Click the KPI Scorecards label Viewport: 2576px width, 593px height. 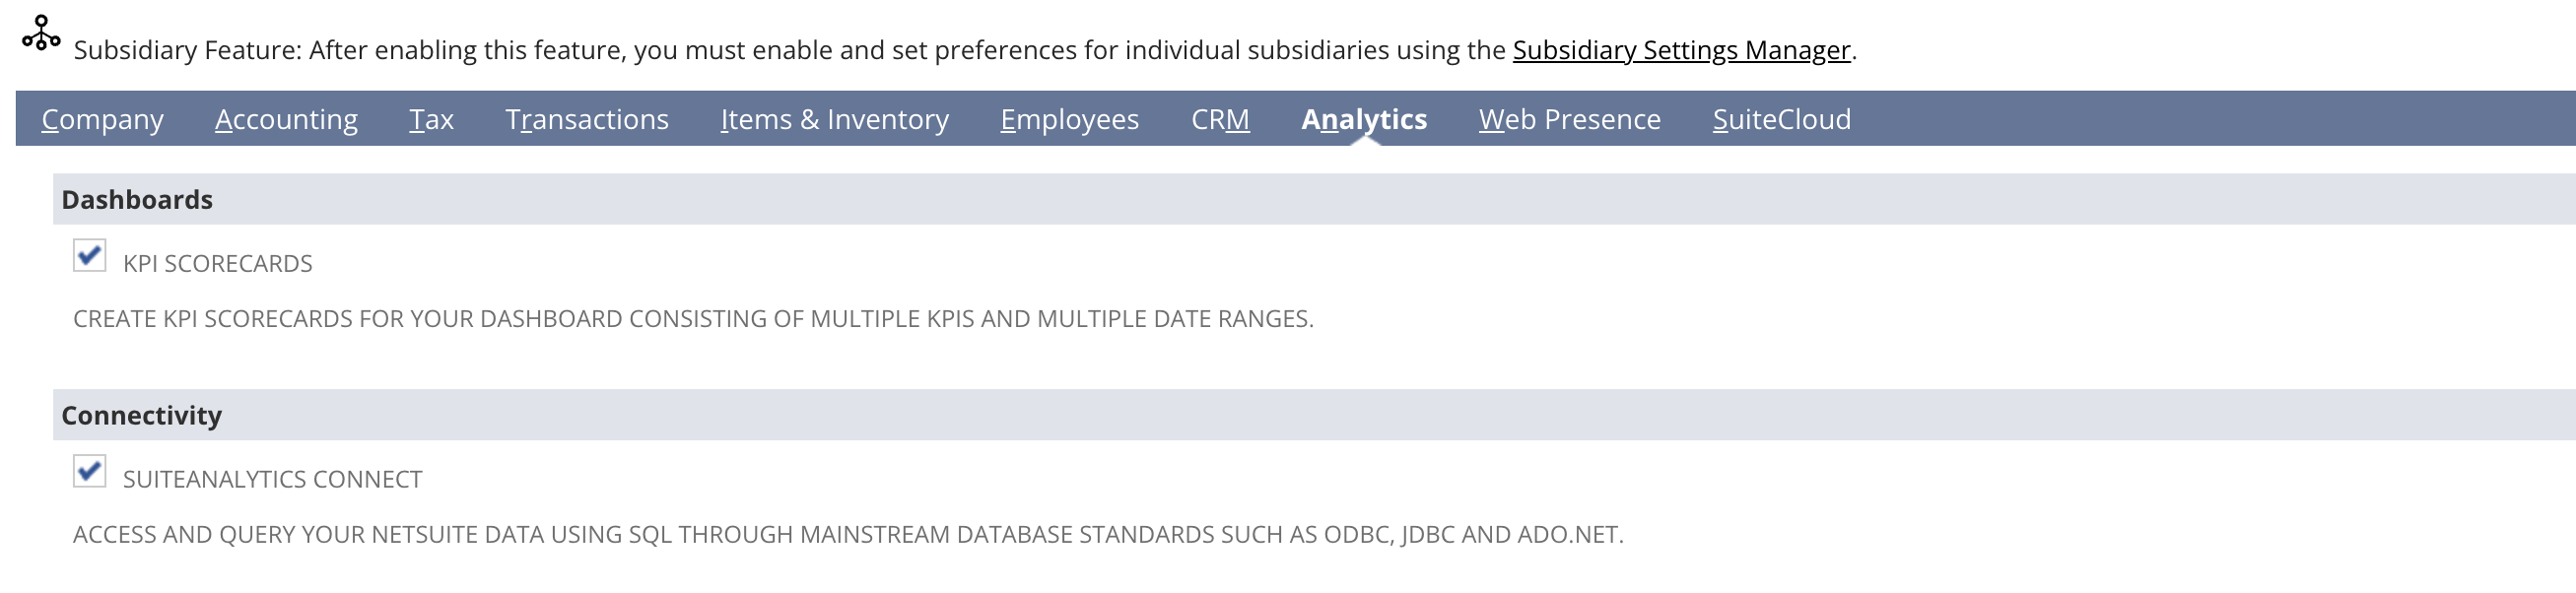[x=217, y=264]
